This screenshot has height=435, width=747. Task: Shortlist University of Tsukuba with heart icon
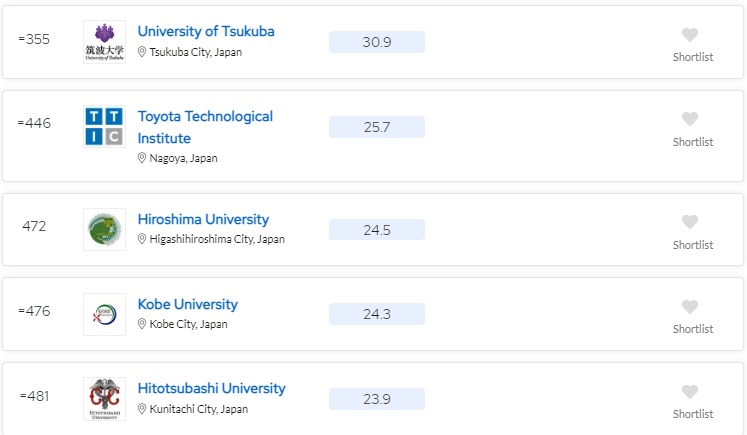(689, 35)
